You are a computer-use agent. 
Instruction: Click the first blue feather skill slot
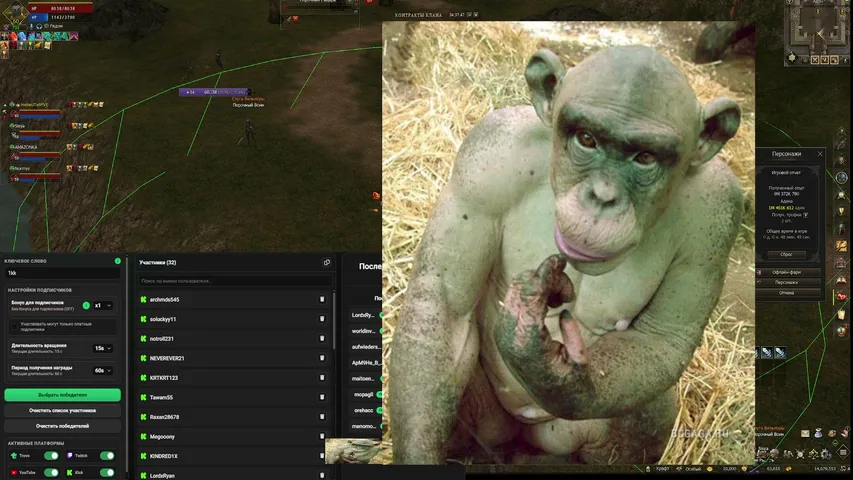tap(767, 353)
